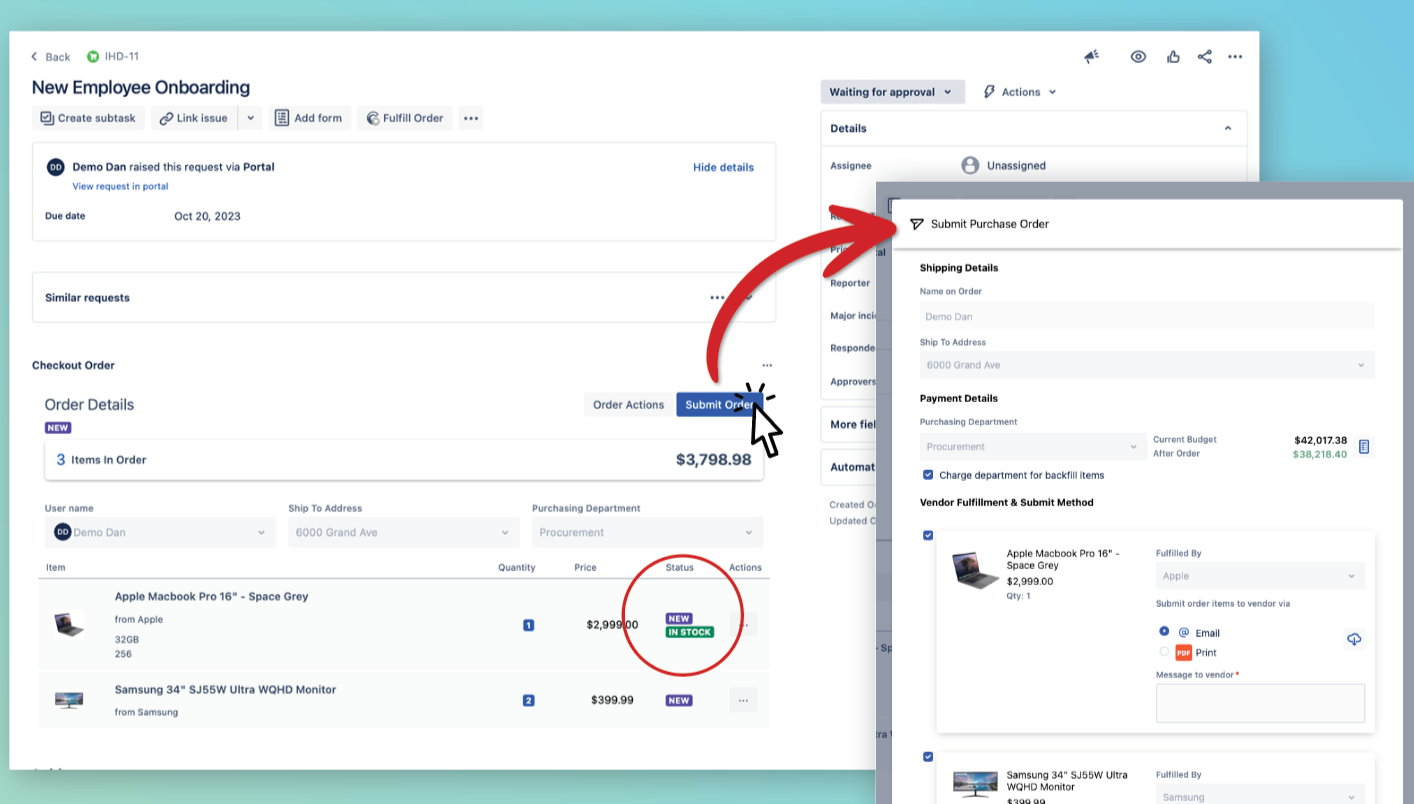
Task: Open the Purchasing Department dropdown under Order Details
Action: 647,532
